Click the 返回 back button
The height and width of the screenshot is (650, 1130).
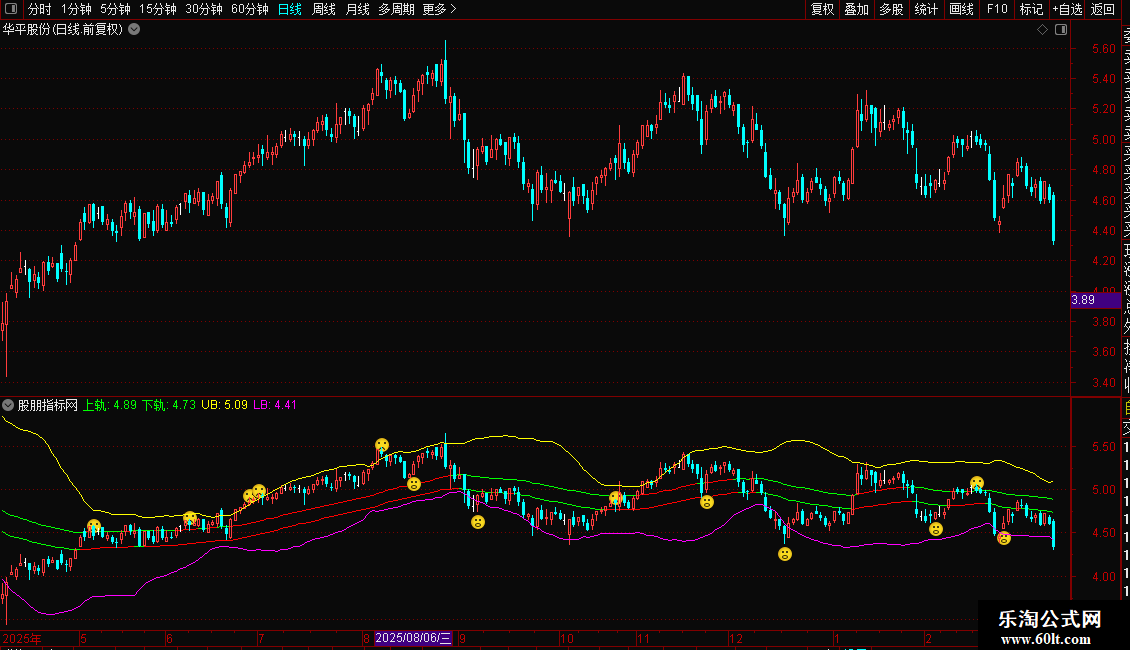[1103, 9]
